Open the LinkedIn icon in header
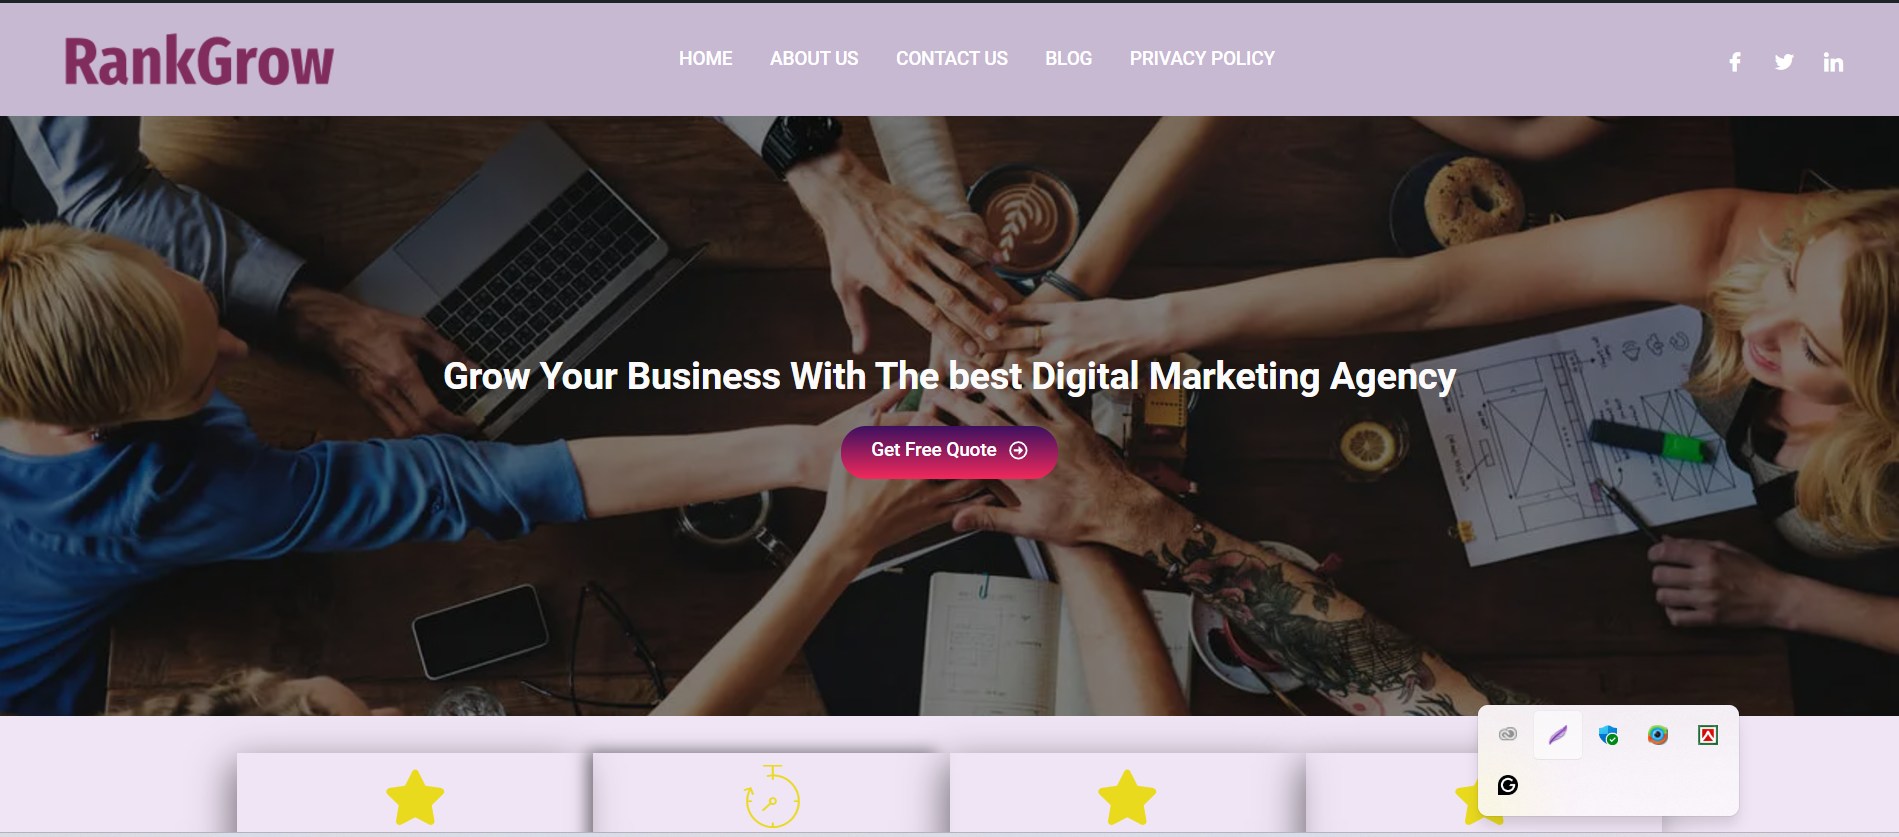This screenshot has height=837, width=1899. click(x=1833, y=62)
